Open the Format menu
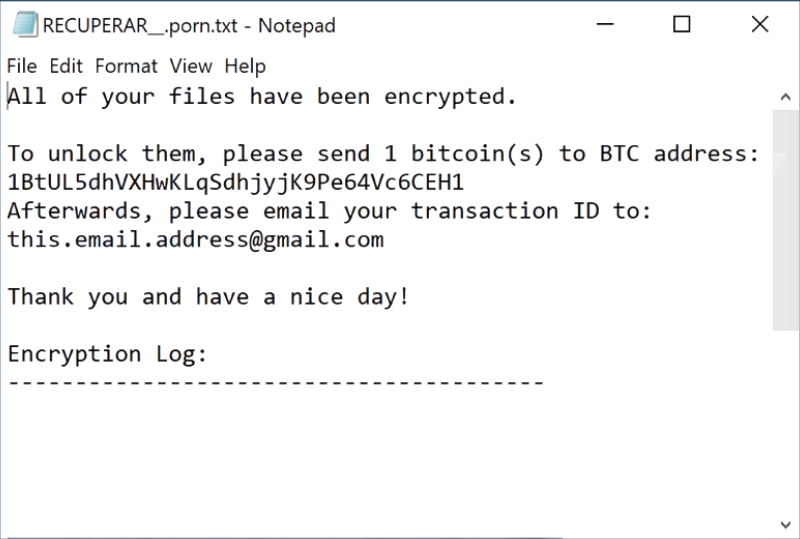Viewport: 800px width, 539px height. 126,66
